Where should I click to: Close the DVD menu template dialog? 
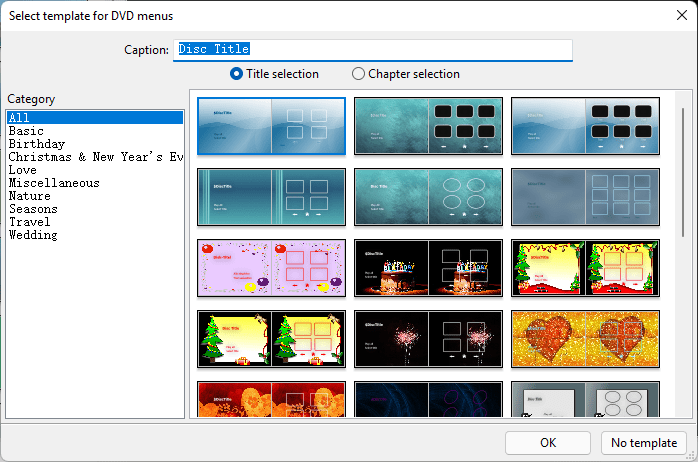pyautogui.click(x=682, y=16)
